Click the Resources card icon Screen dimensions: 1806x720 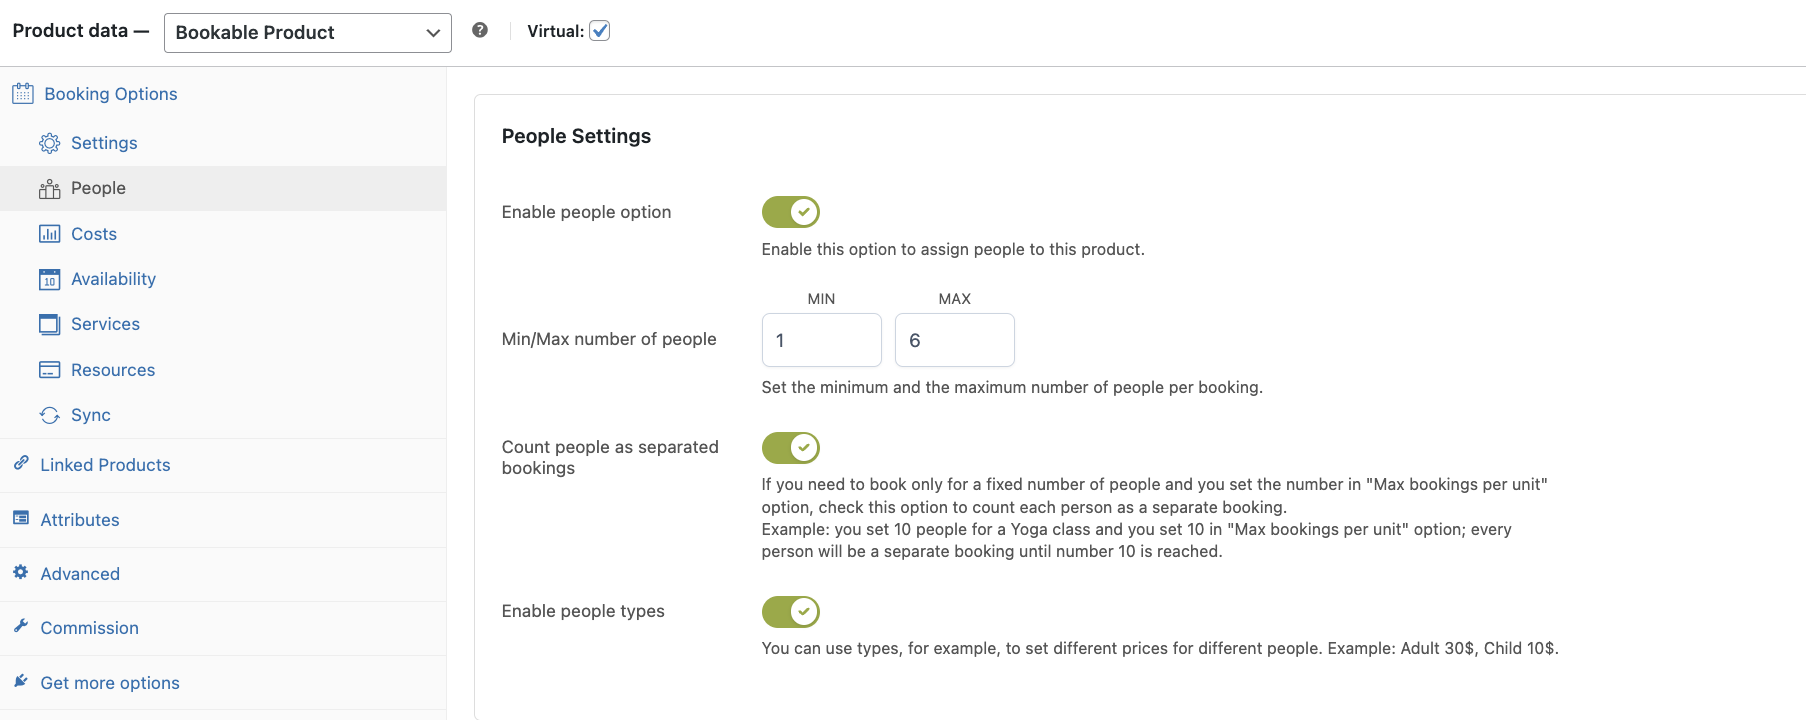(49, 370)
